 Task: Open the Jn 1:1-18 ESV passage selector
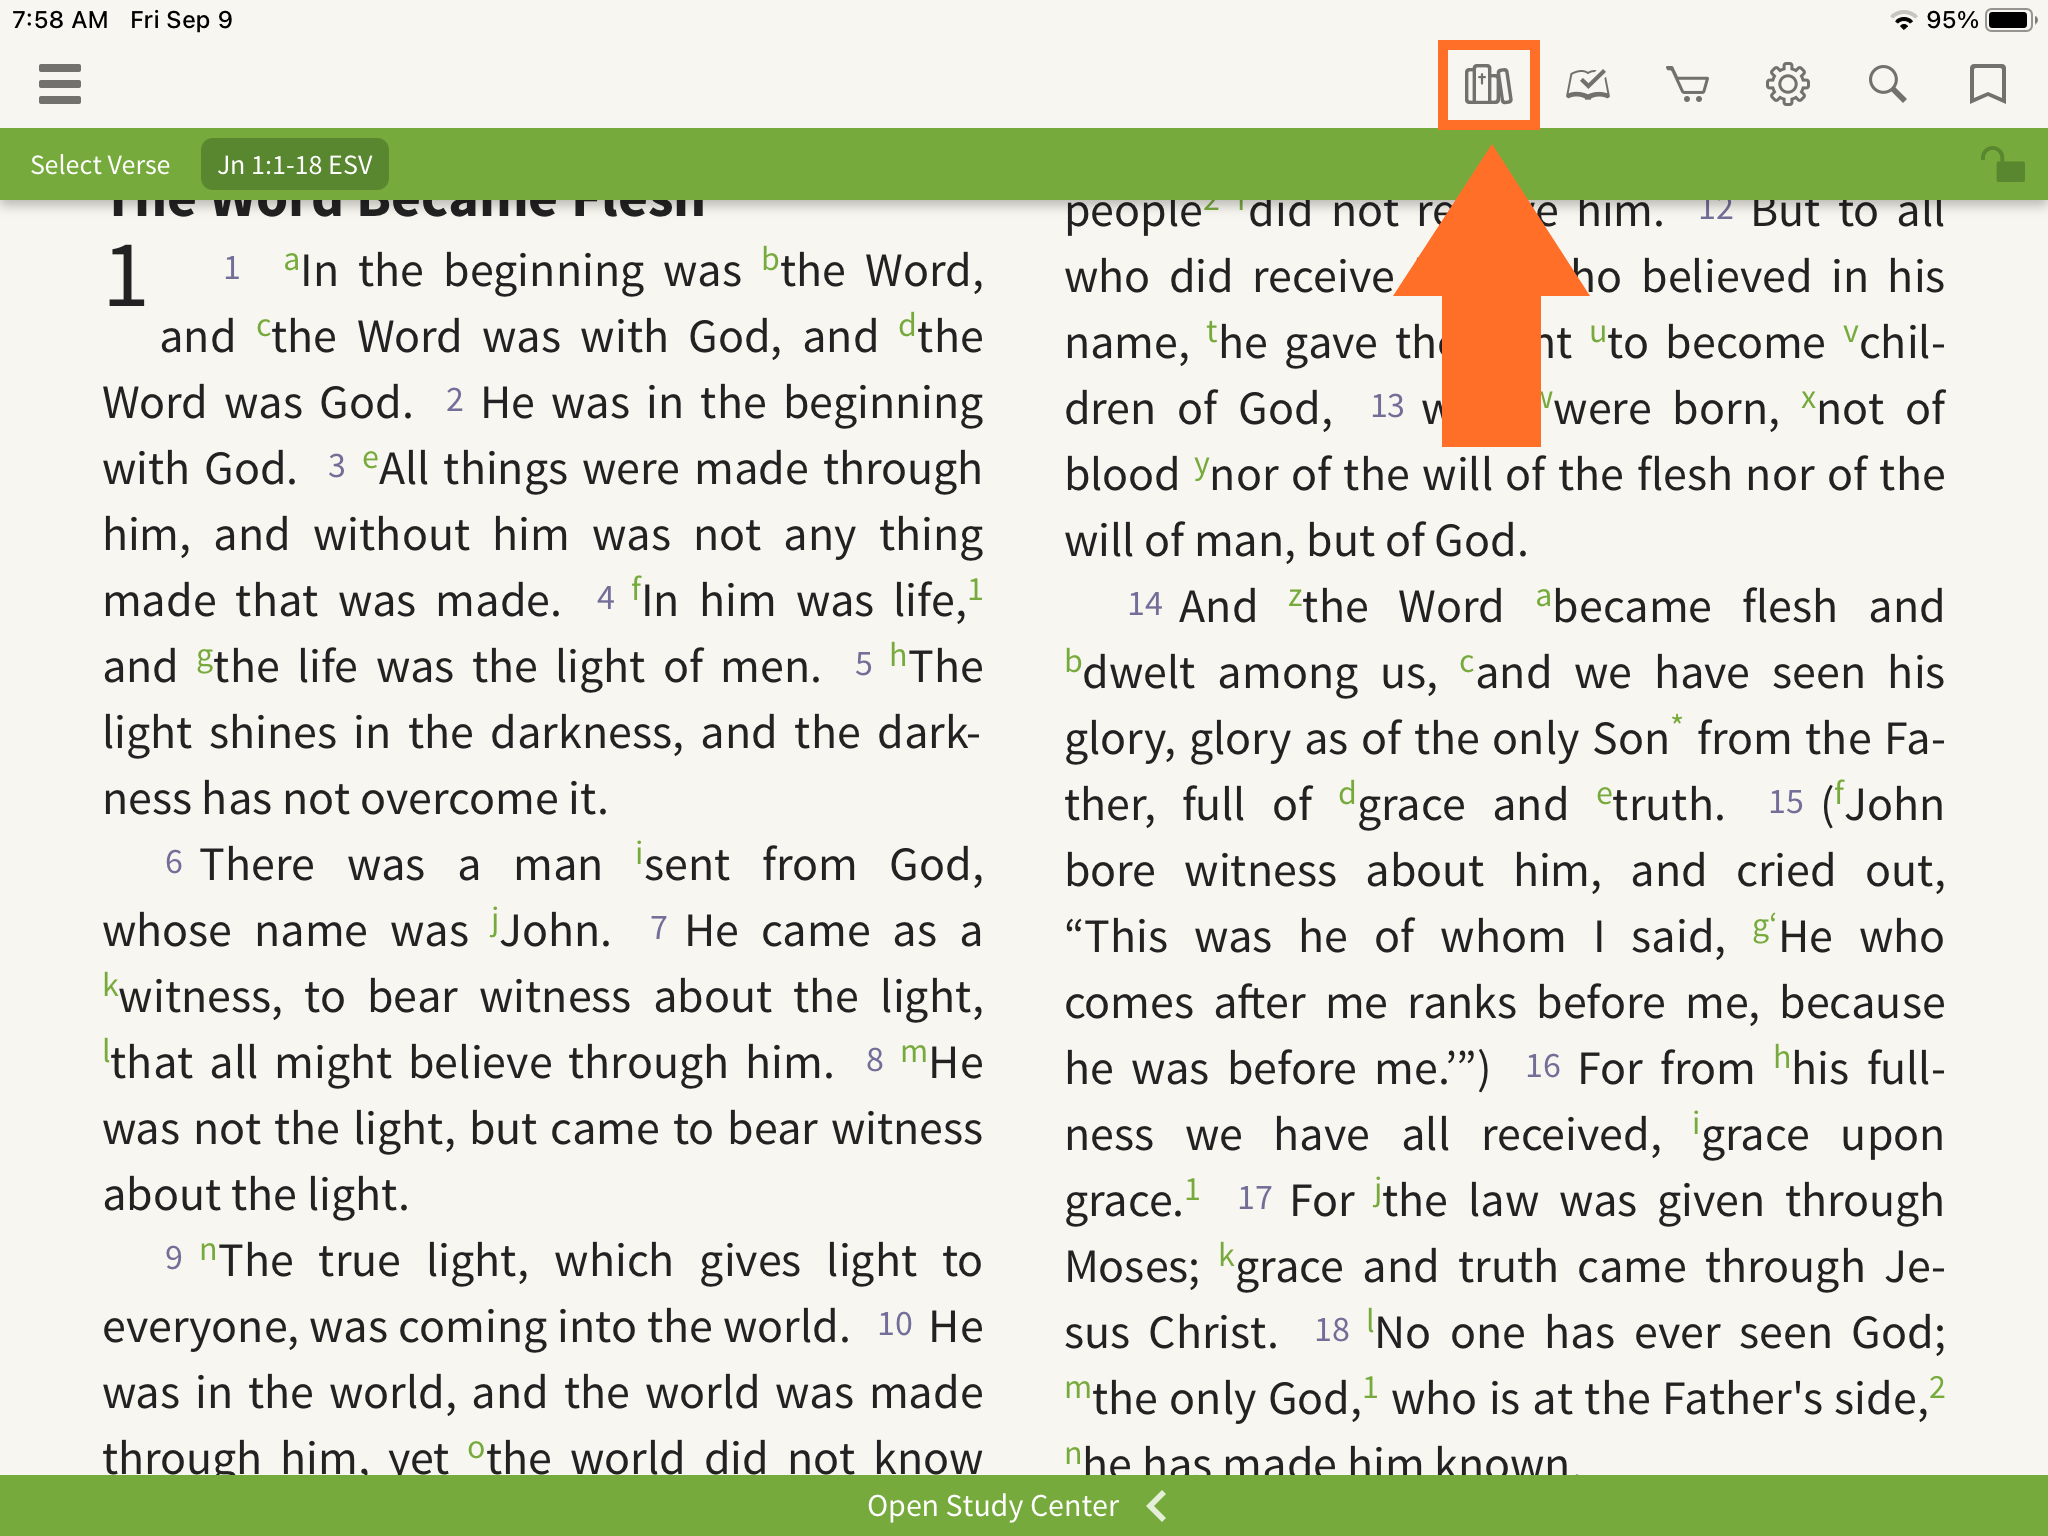(x=295, y=165)
